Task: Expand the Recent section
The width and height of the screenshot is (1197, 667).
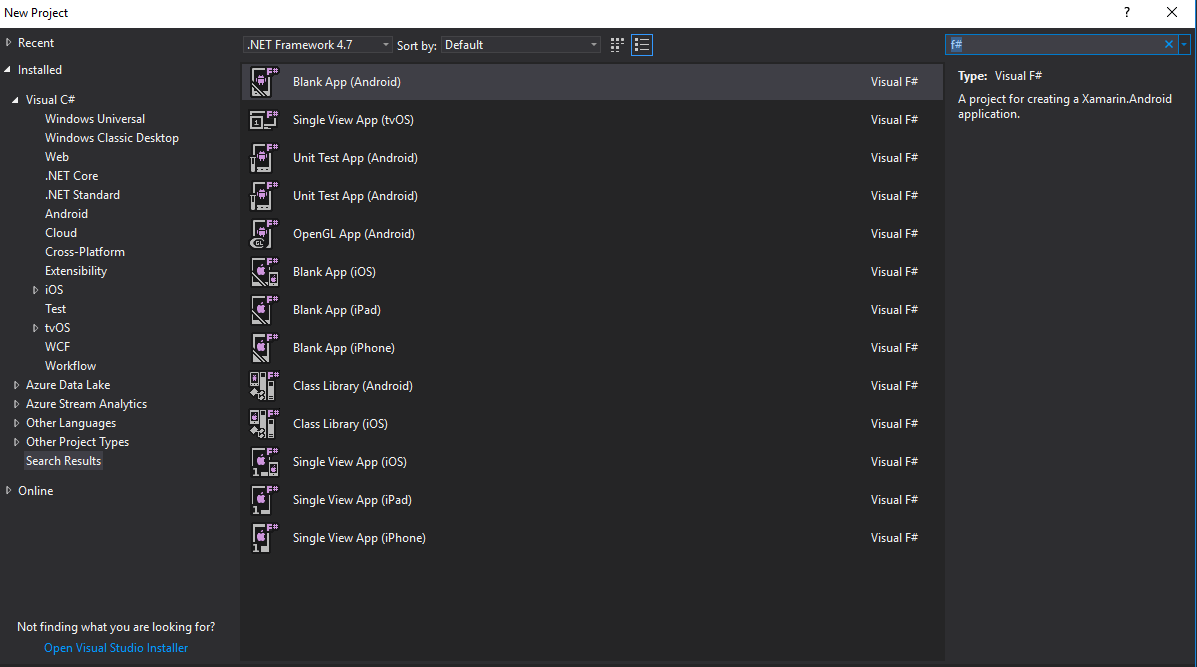Action: point(8,43)
